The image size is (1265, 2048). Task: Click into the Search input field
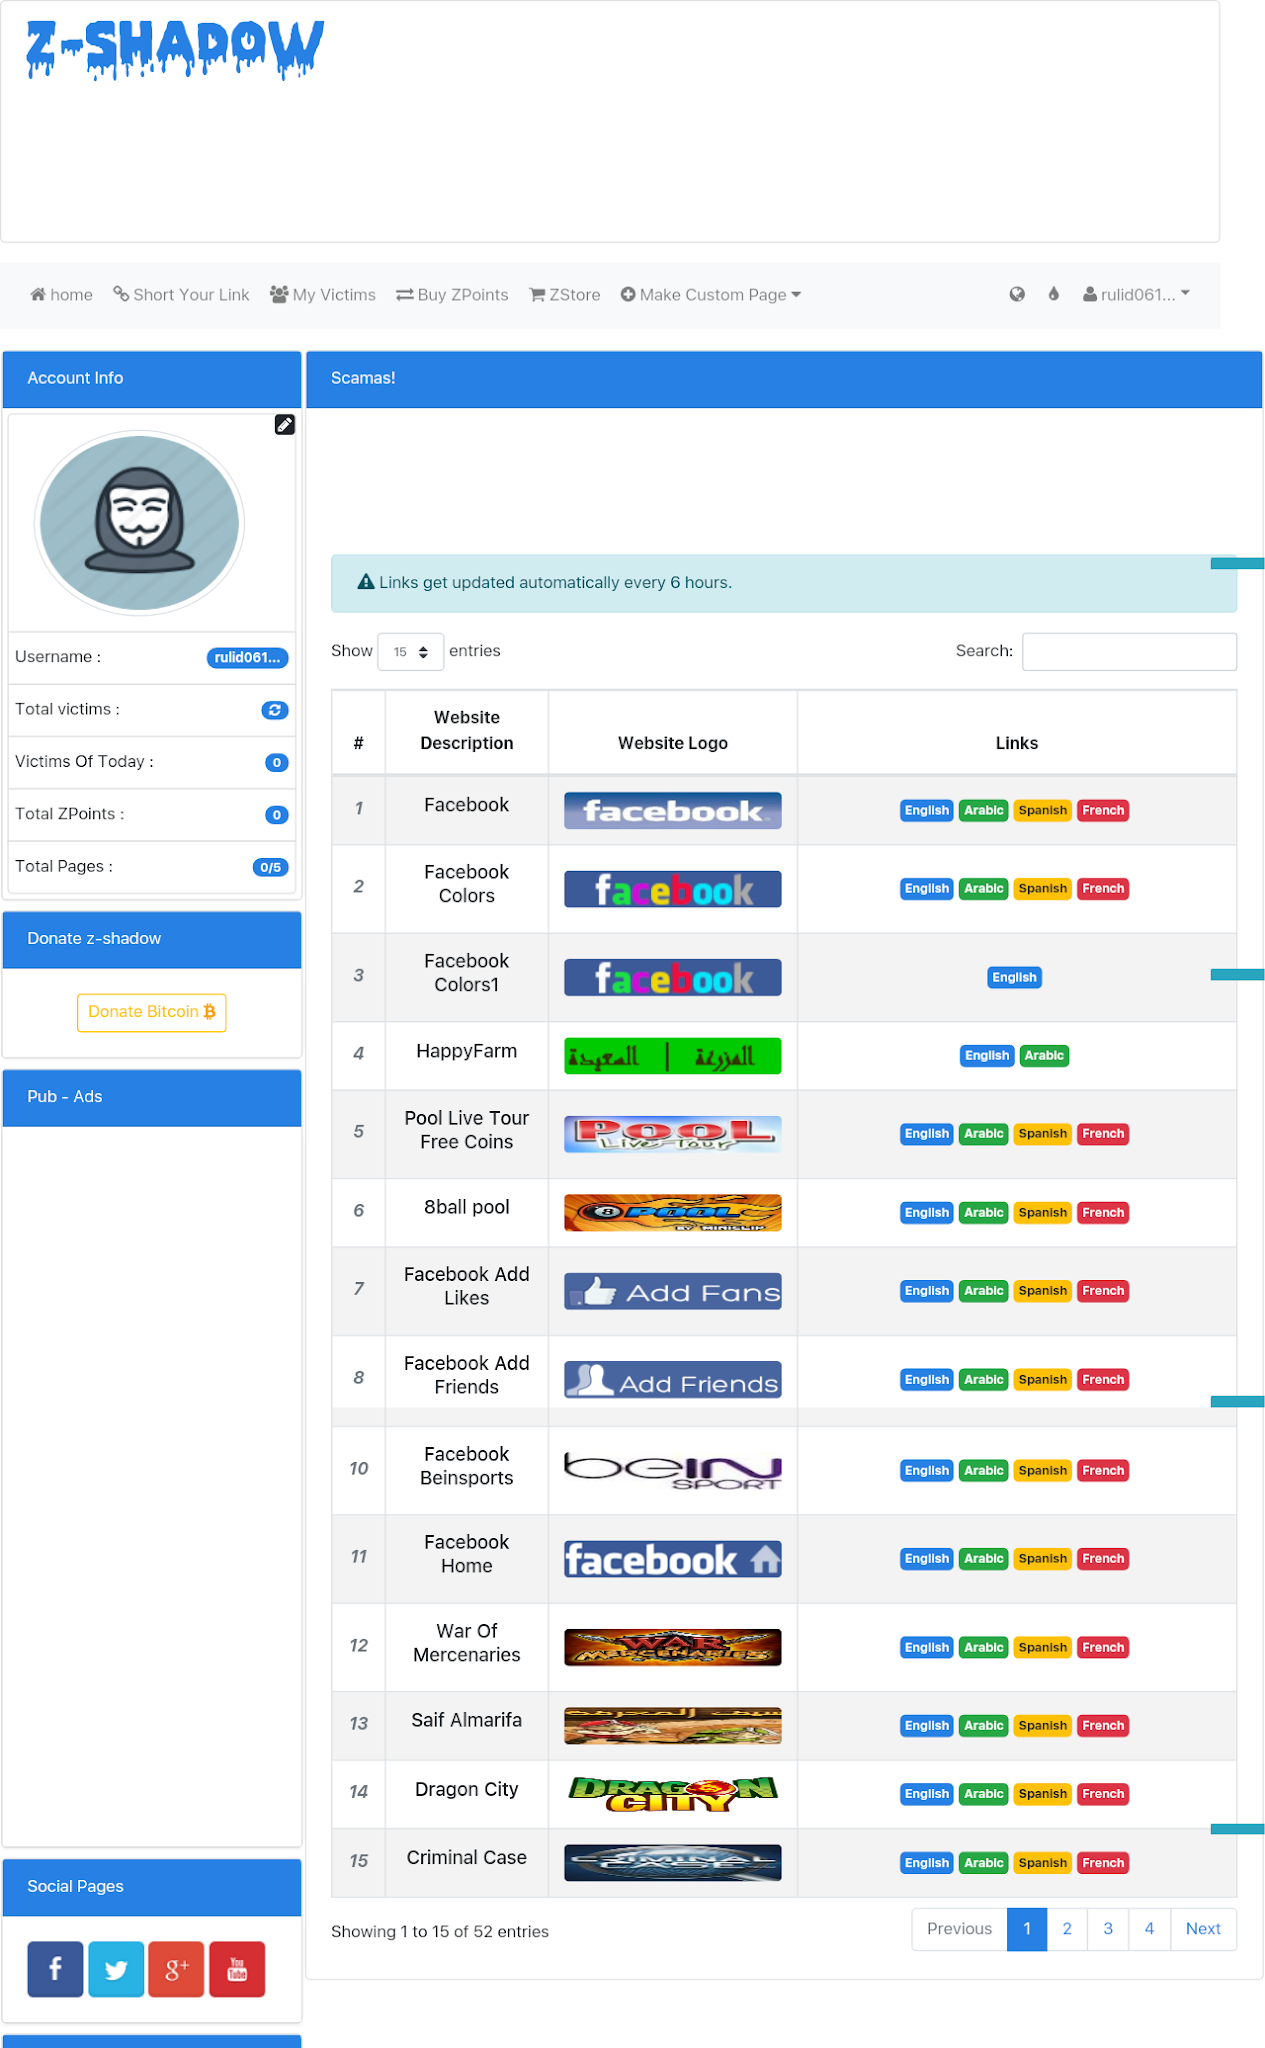click(x=1129, y=652)
